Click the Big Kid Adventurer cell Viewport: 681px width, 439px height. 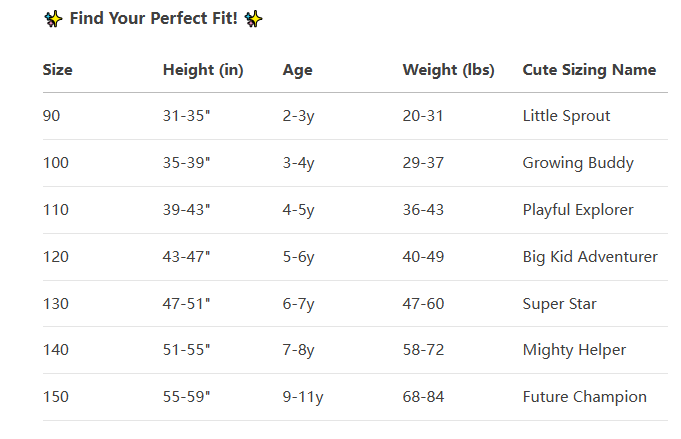point(590,257)
